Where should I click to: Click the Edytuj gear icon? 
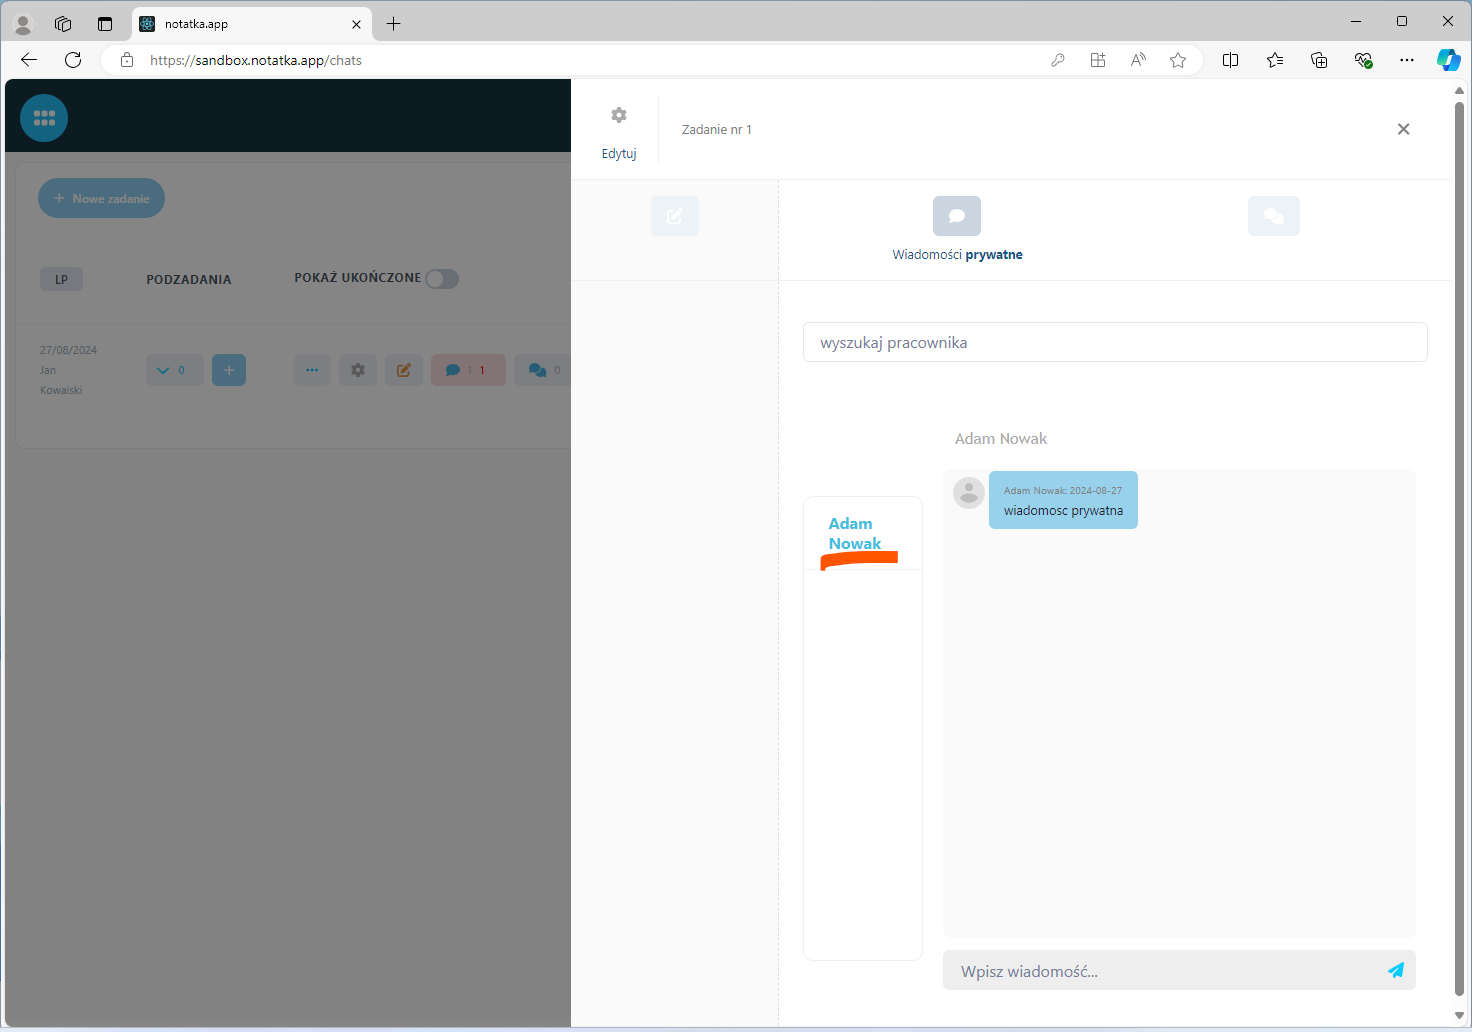619,116
